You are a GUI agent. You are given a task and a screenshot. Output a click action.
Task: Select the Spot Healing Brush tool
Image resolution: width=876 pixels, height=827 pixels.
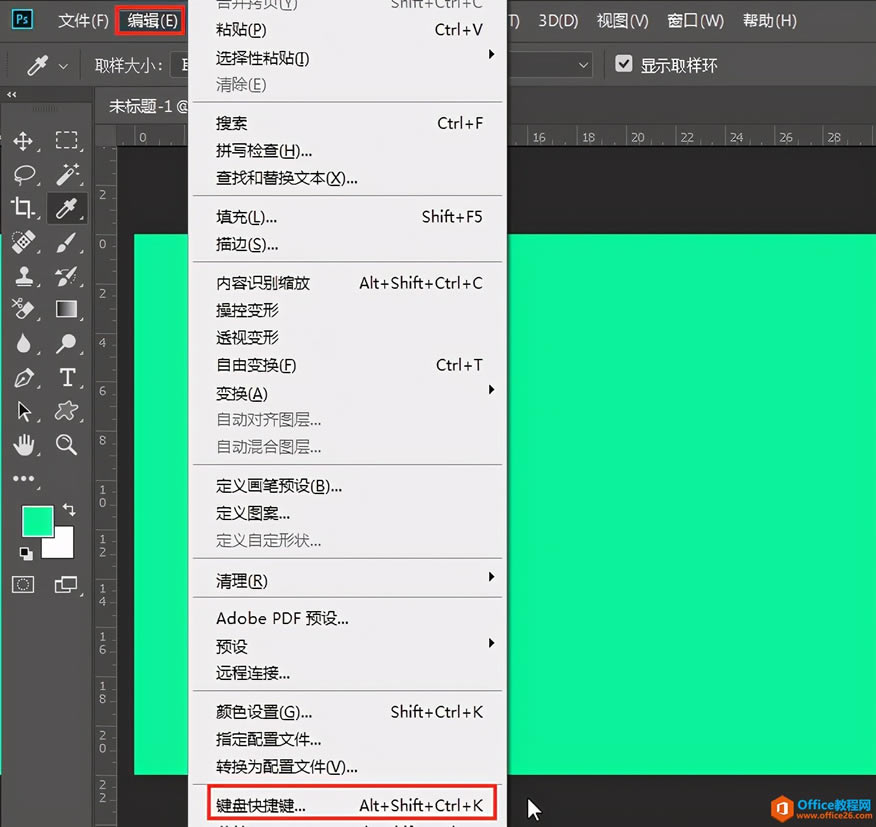click(23, 243)
